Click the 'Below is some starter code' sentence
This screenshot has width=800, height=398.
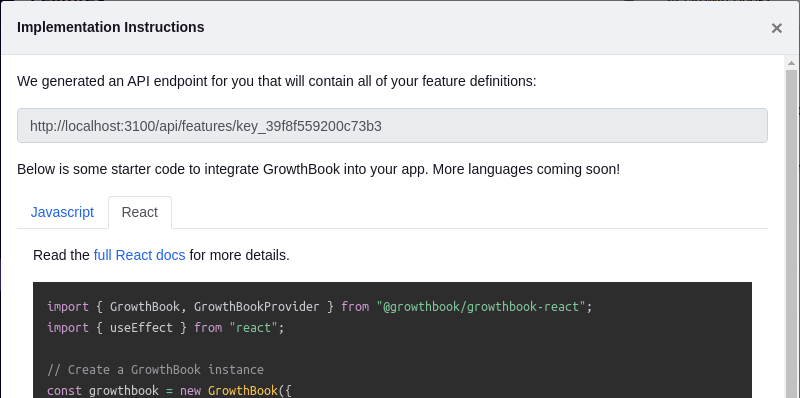pyautogui.click(x=318, y=169)
